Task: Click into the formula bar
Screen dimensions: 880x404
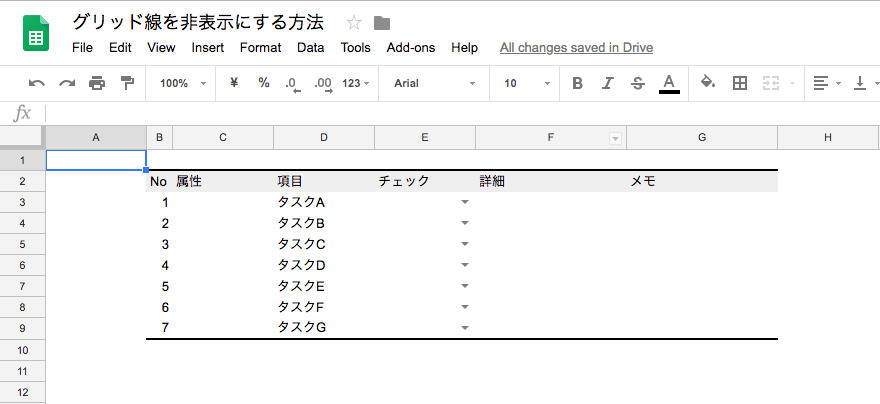Action: click(461, 114)
